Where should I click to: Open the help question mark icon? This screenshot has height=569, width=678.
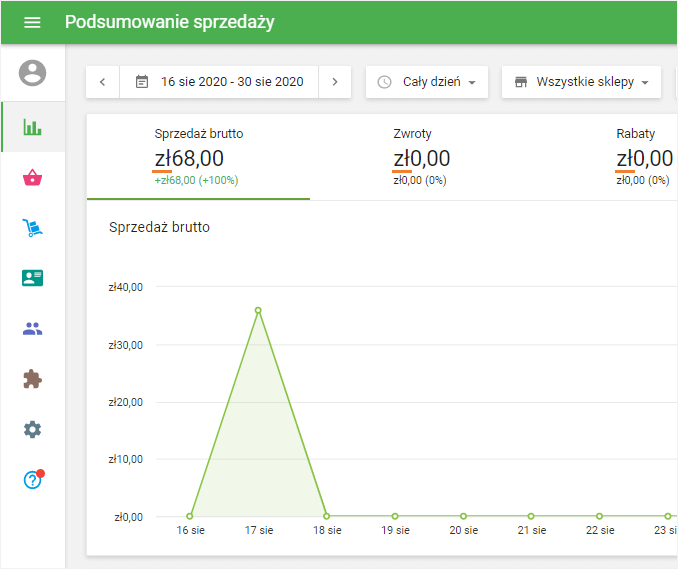33,480
